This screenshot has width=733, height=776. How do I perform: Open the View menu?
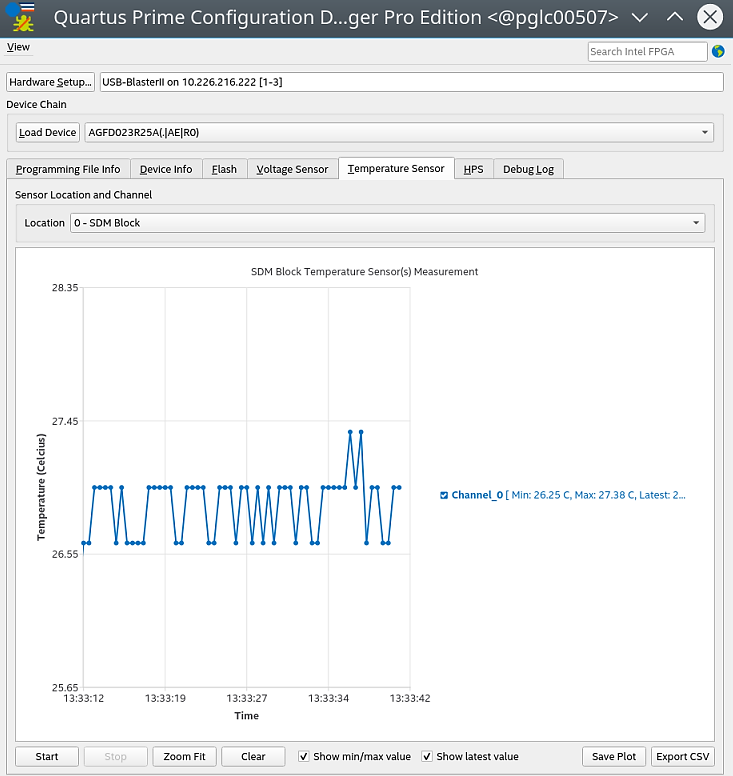pos(18,47)
